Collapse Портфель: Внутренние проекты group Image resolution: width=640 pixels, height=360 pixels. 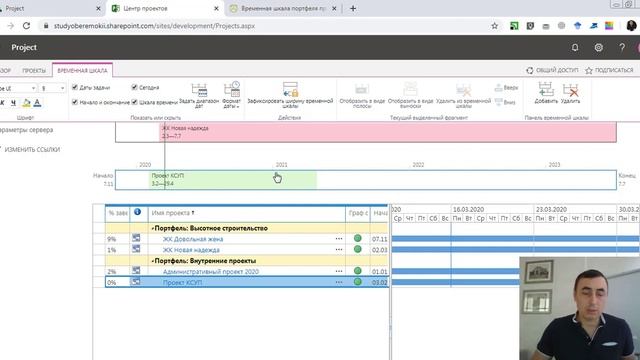tap(153, 261)
